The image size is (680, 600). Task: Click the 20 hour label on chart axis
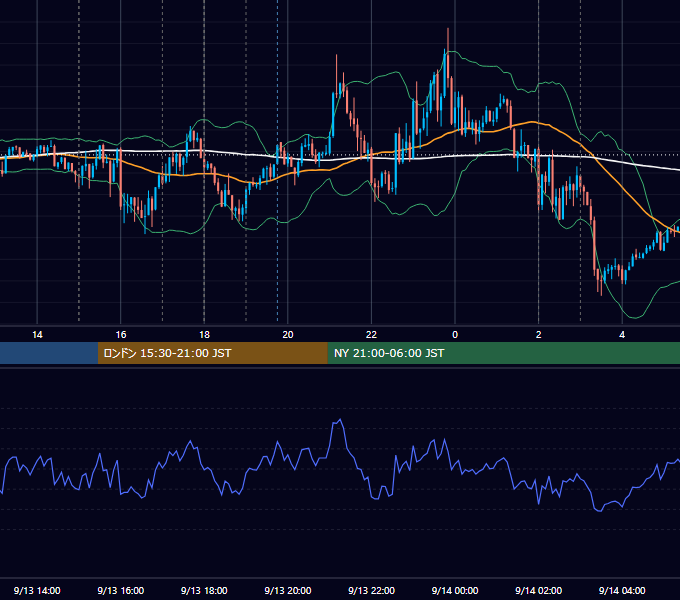pyautogui.click(x=288, y=335)
